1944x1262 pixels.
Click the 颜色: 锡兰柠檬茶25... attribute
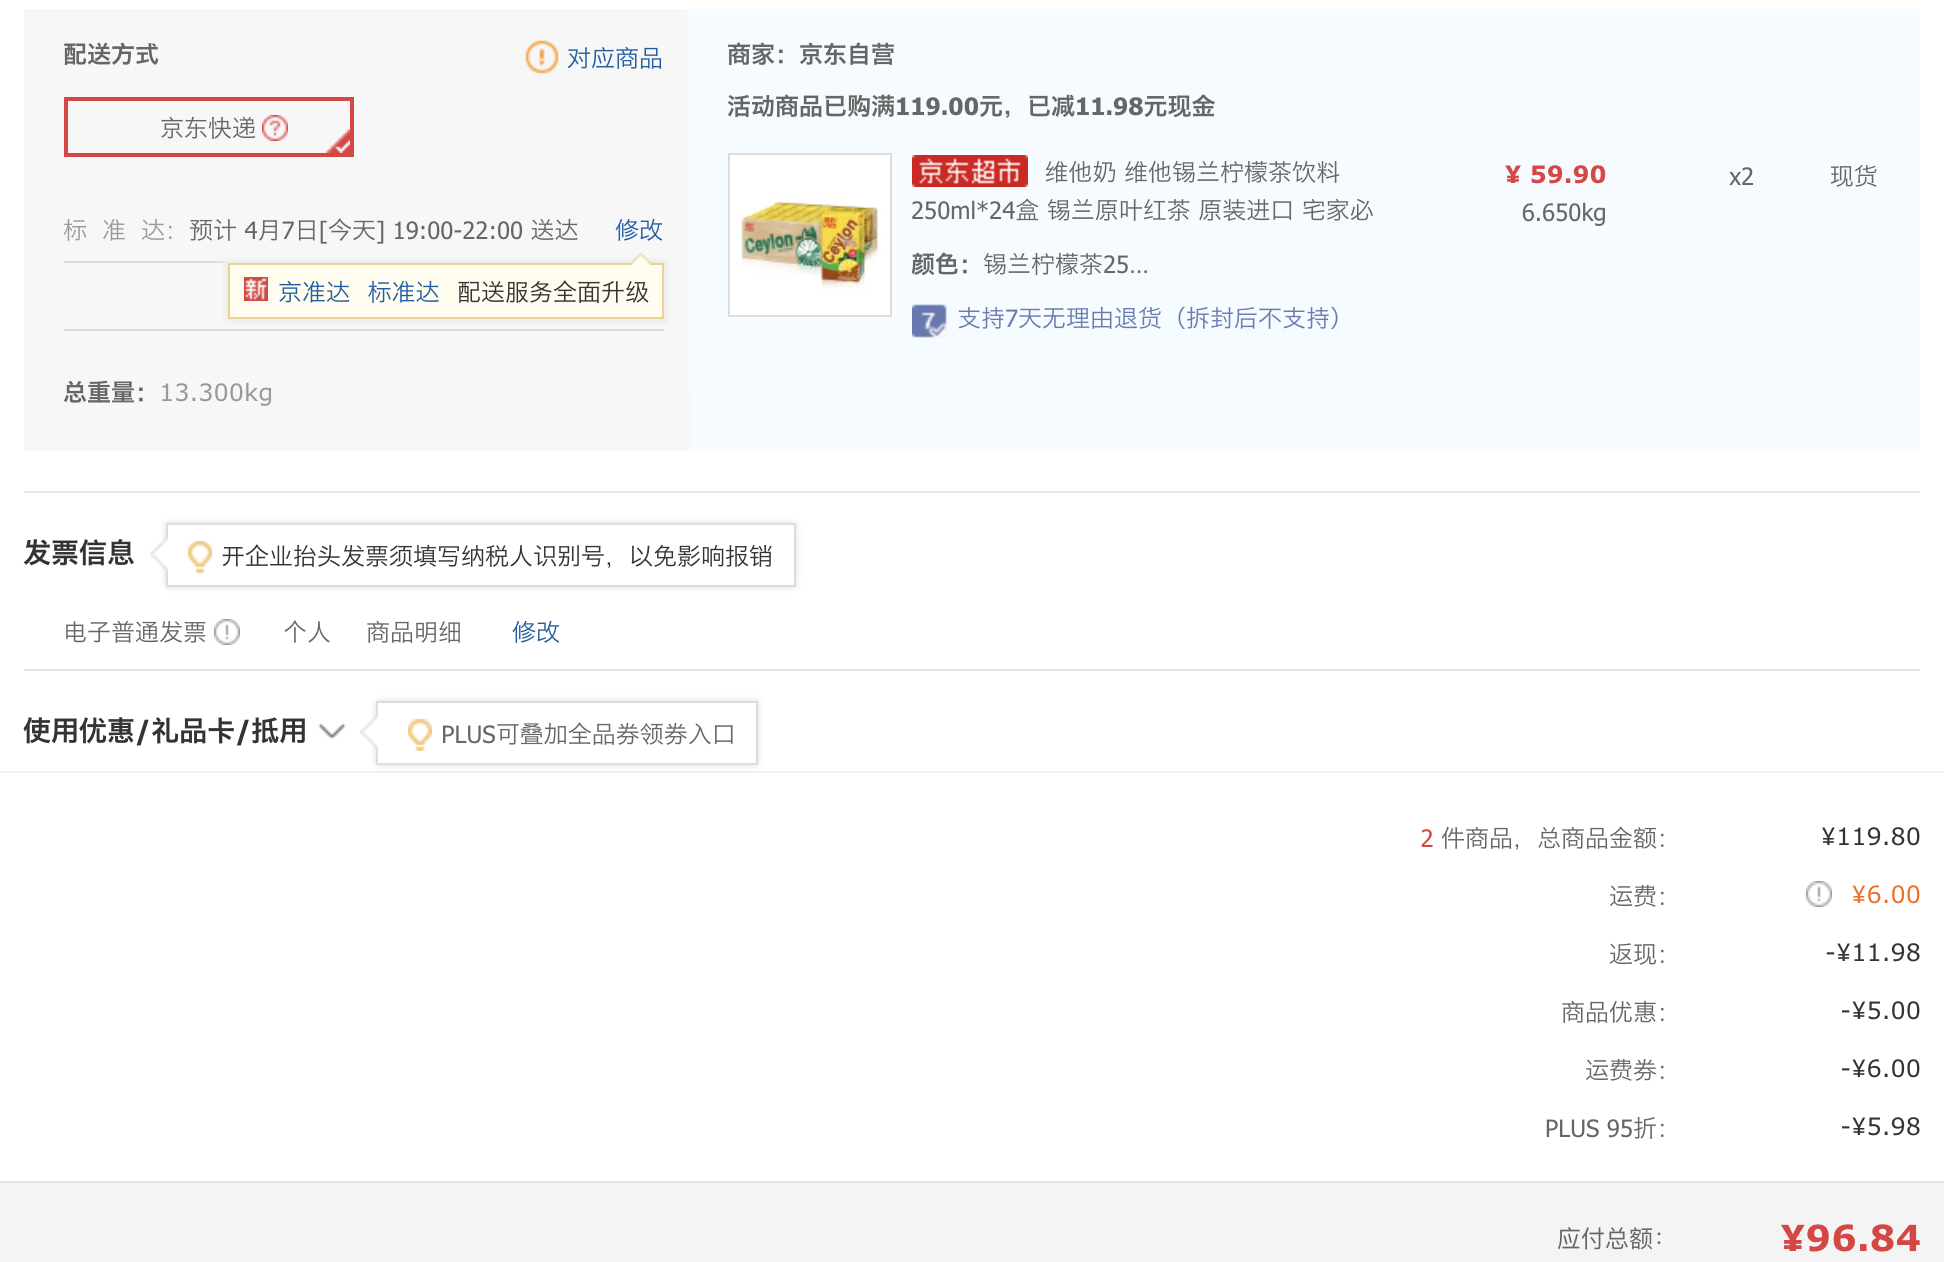[1029, 265]
